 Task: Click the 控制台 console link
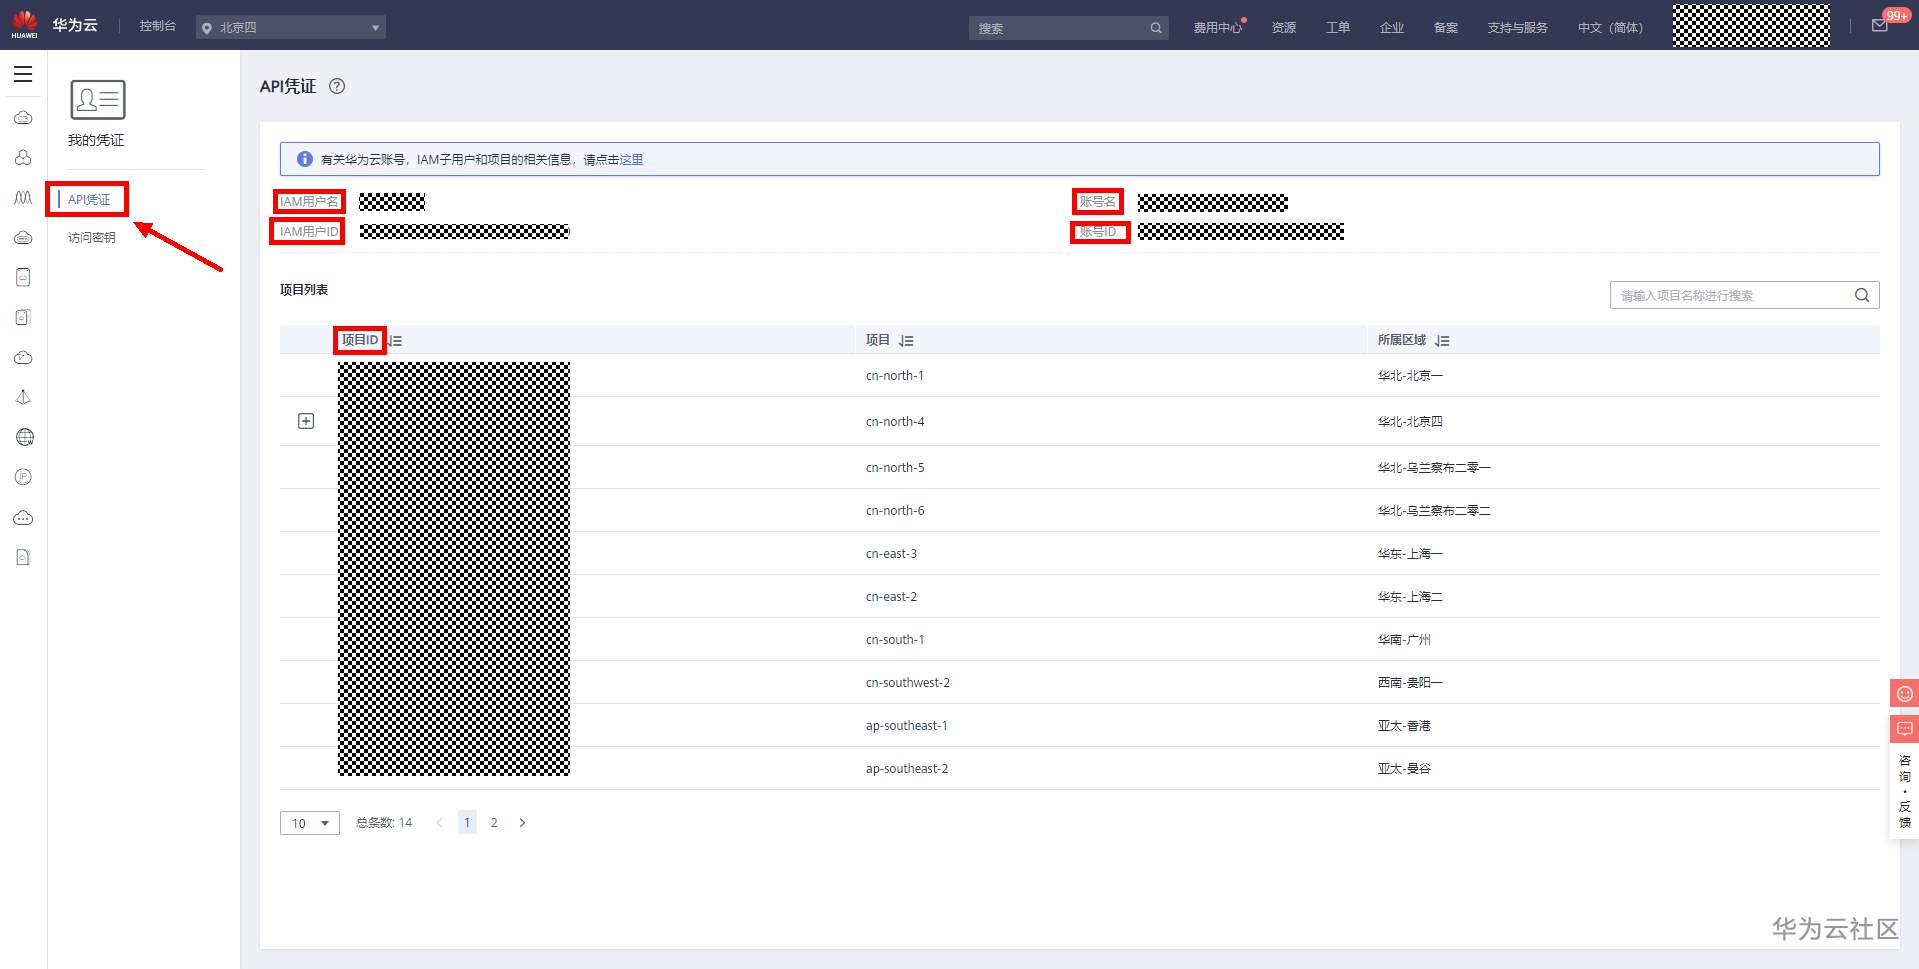coord(158,26)
